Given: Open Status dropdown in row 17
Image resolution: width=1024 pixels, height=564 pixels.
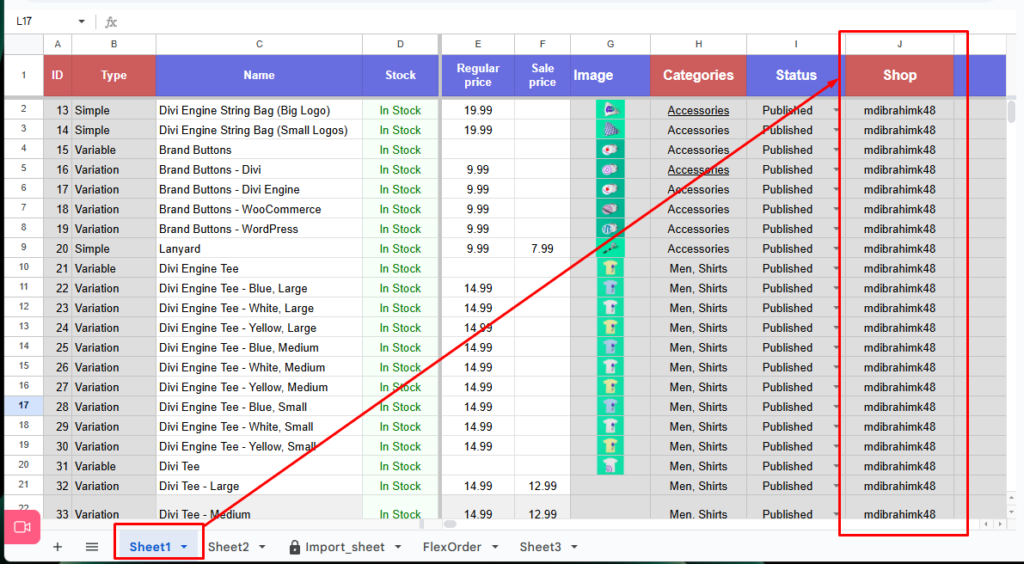Looking at the screenshot, I should [x=836, y=407].
